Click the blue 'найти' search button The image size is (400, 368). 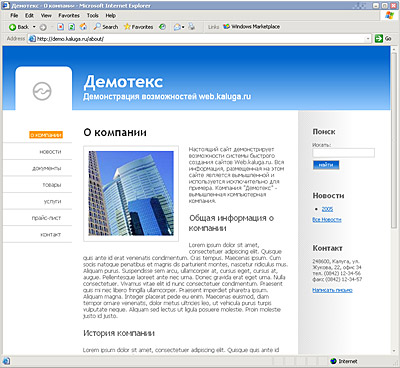coord(326,165)
